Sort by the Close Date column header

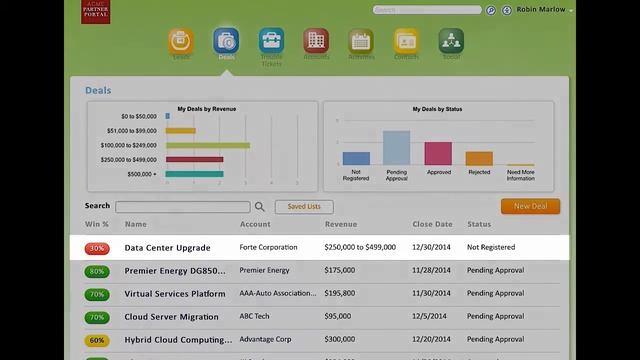coord(432,224)
